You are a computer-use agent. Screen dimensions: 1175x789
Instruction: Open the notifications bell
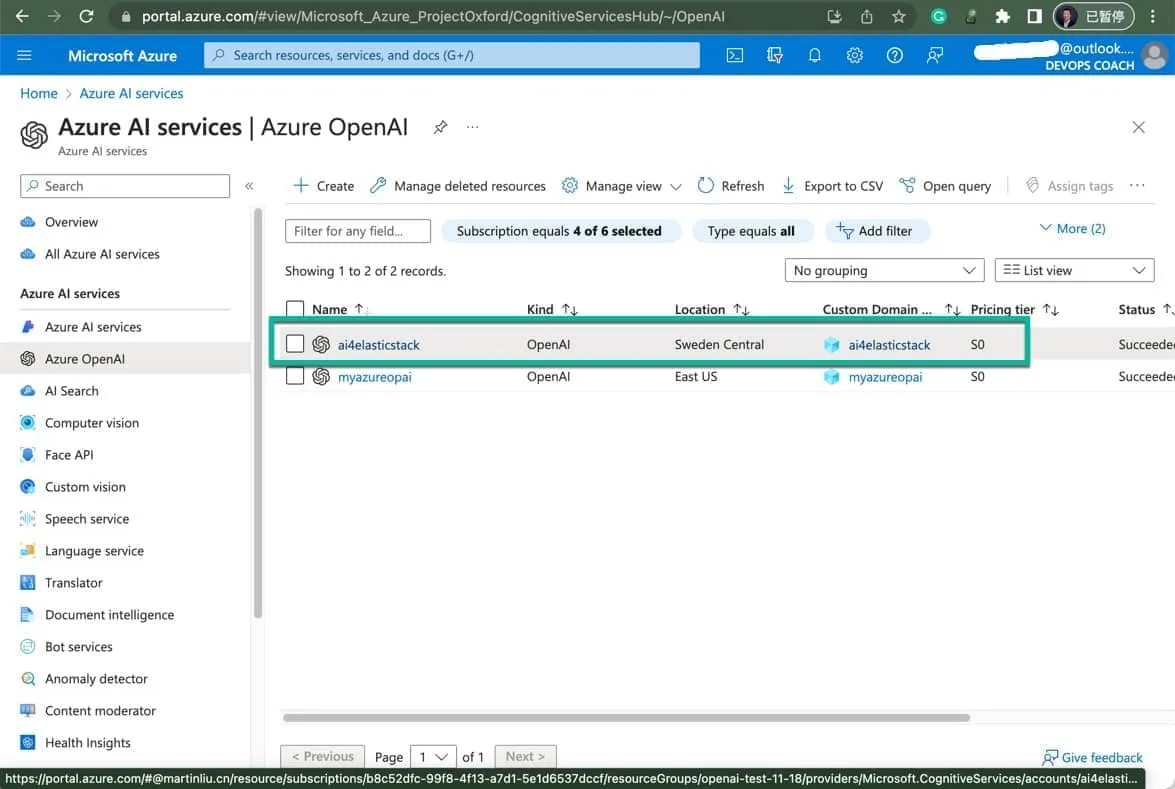pyautogui.click(x=814, y=56)
